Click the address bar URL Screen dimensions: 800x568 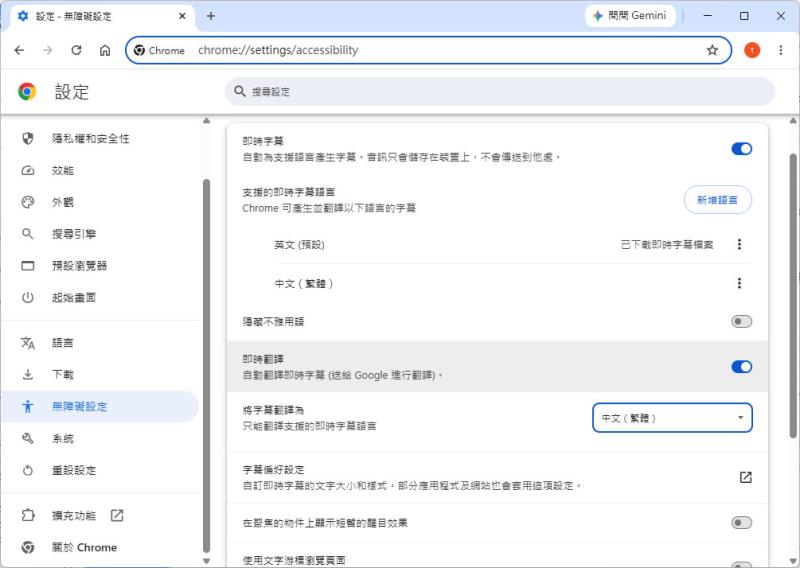[278, 50]
